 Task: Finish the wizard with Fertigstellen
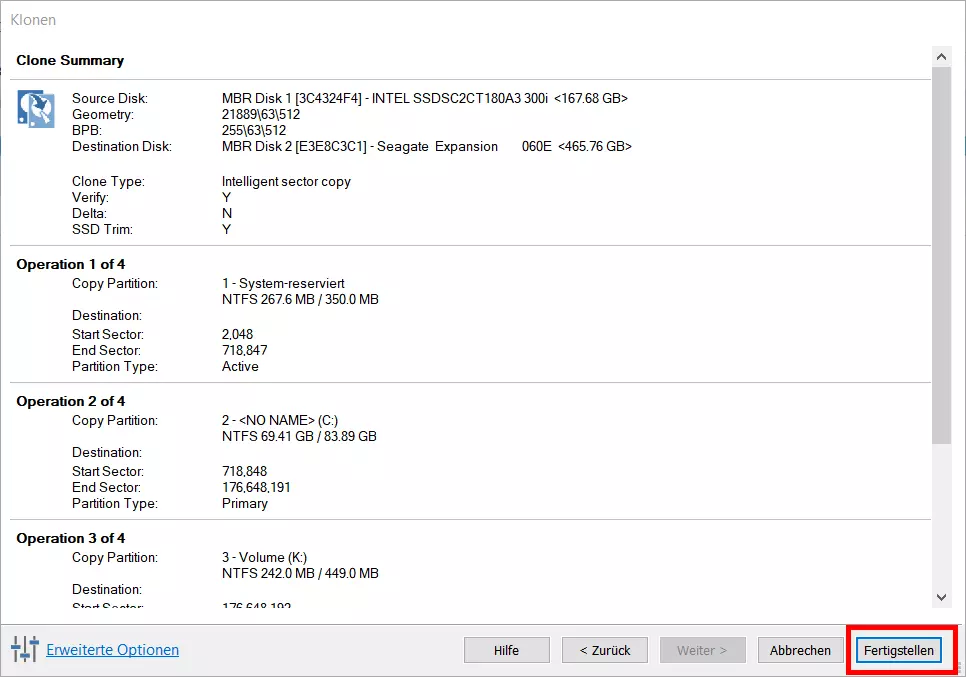point(899,650)
